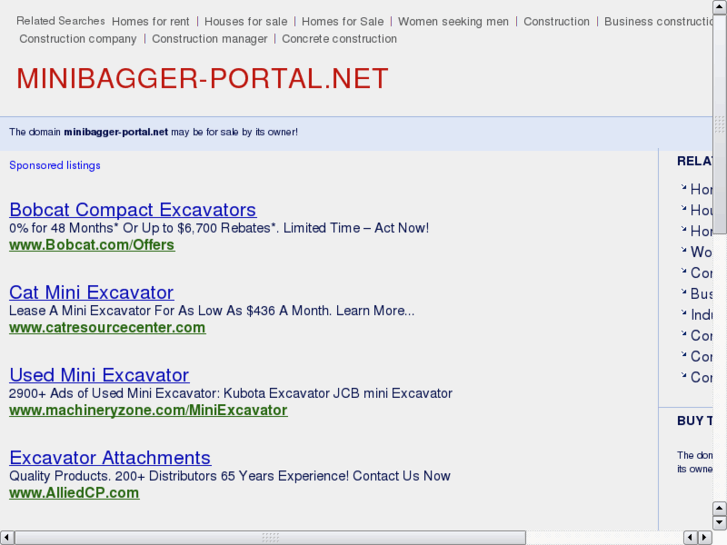Image resolution: width=727 pixels, height=545 pixels.
Task: Open the Used Mini Excavator ad
Action: (x=99, y=375)
